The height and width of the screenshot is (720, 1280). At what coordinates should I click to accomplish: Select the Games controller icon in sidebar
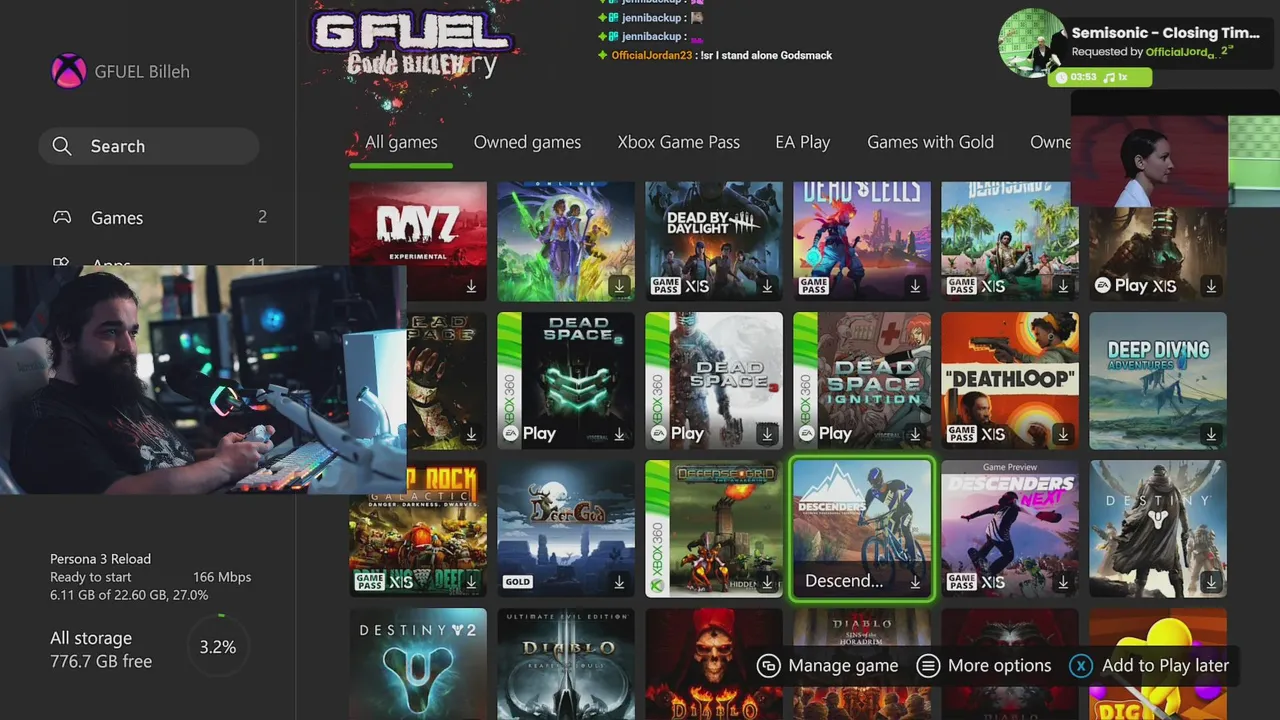62,217
